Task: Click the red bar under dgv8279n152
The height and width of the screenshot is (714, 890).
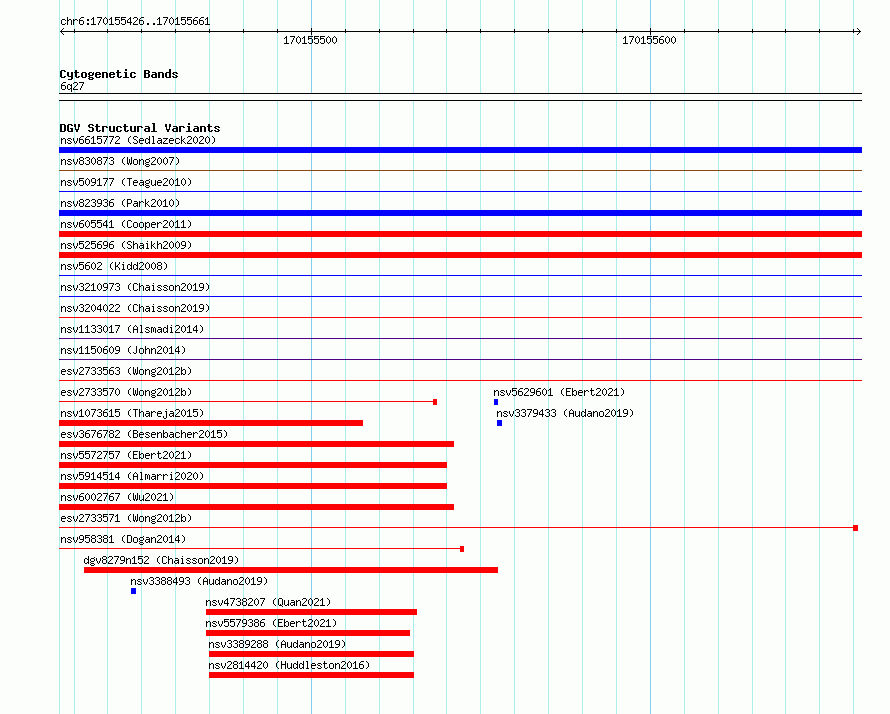Action: click(x=291, y=570)
